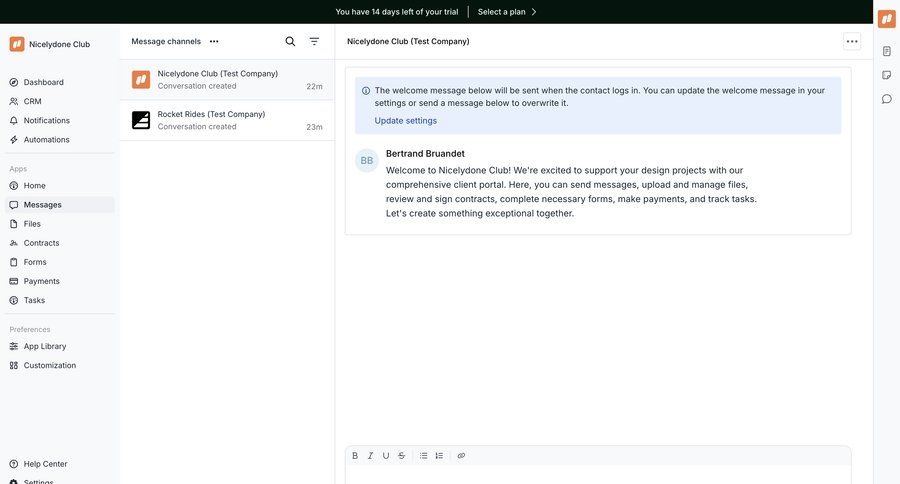The image size is (900, 484).
Task: Click the CRM people icon
Action: click(14, 101)
